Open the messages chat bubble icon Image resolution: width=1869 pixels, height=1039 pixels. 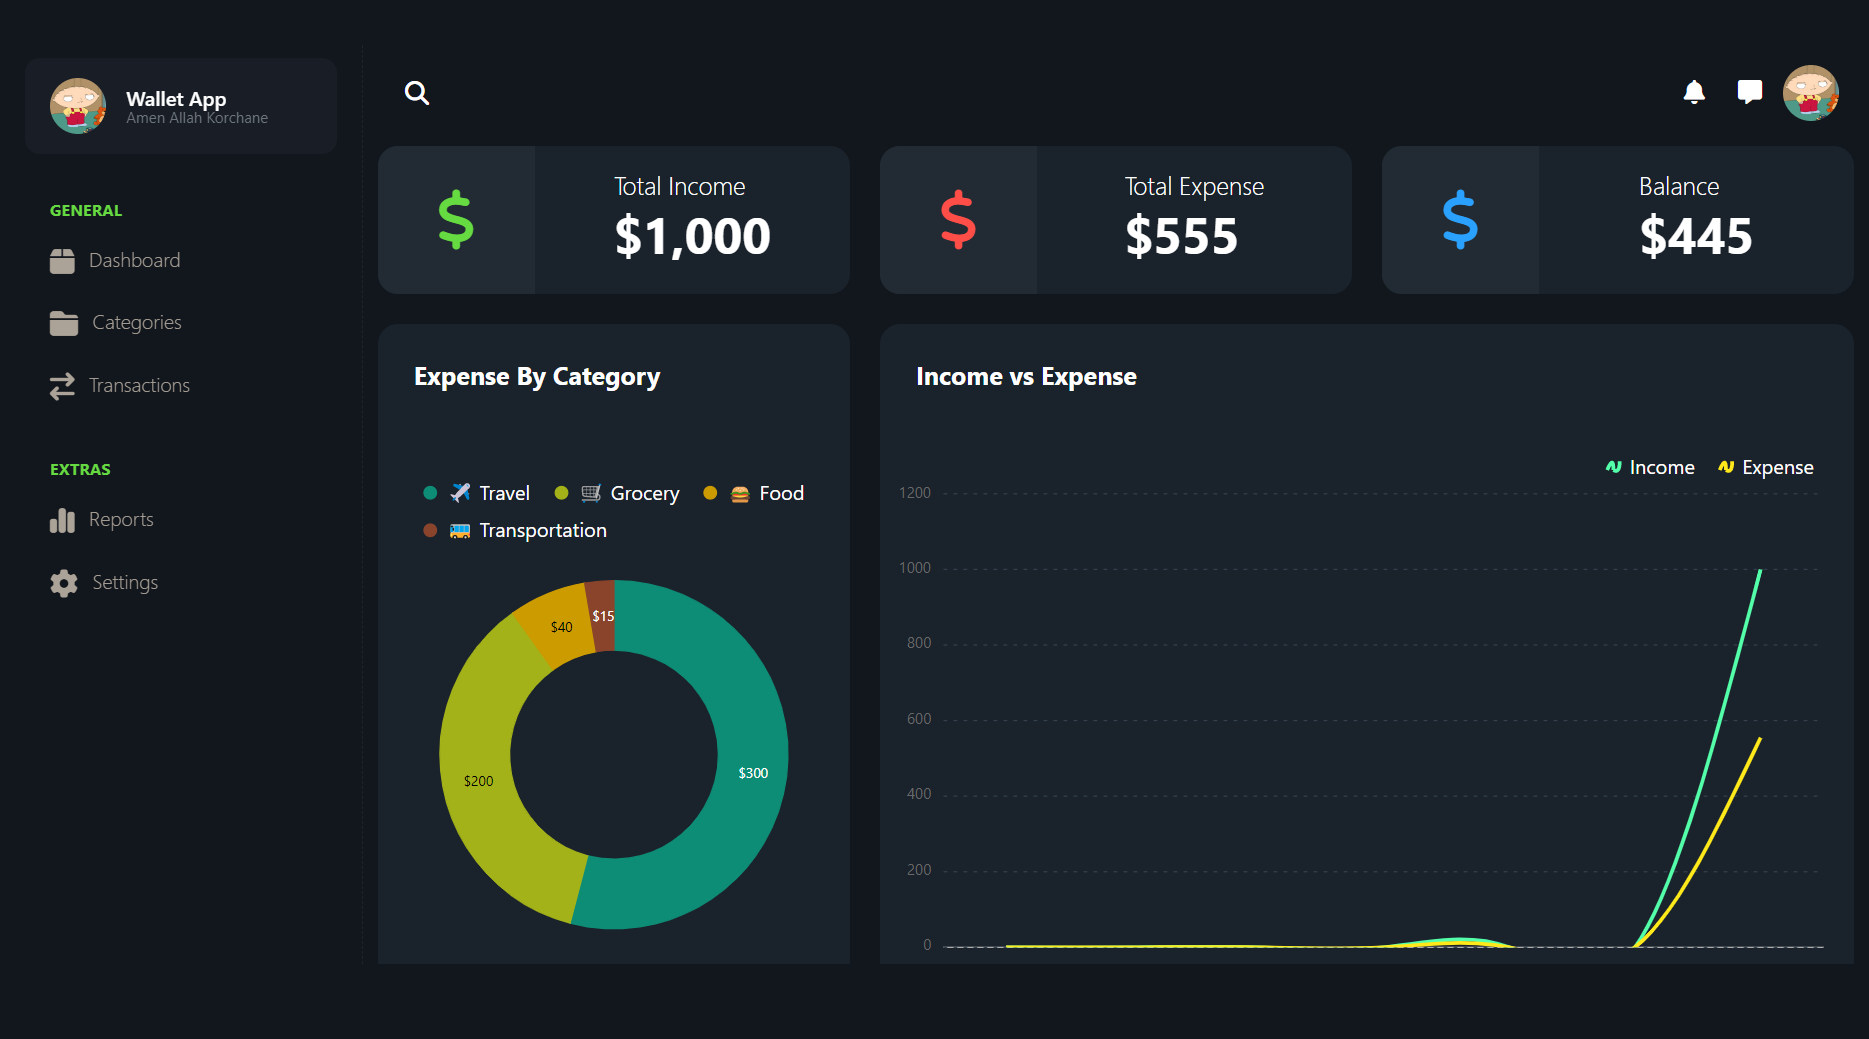[x=1749, y=91]
